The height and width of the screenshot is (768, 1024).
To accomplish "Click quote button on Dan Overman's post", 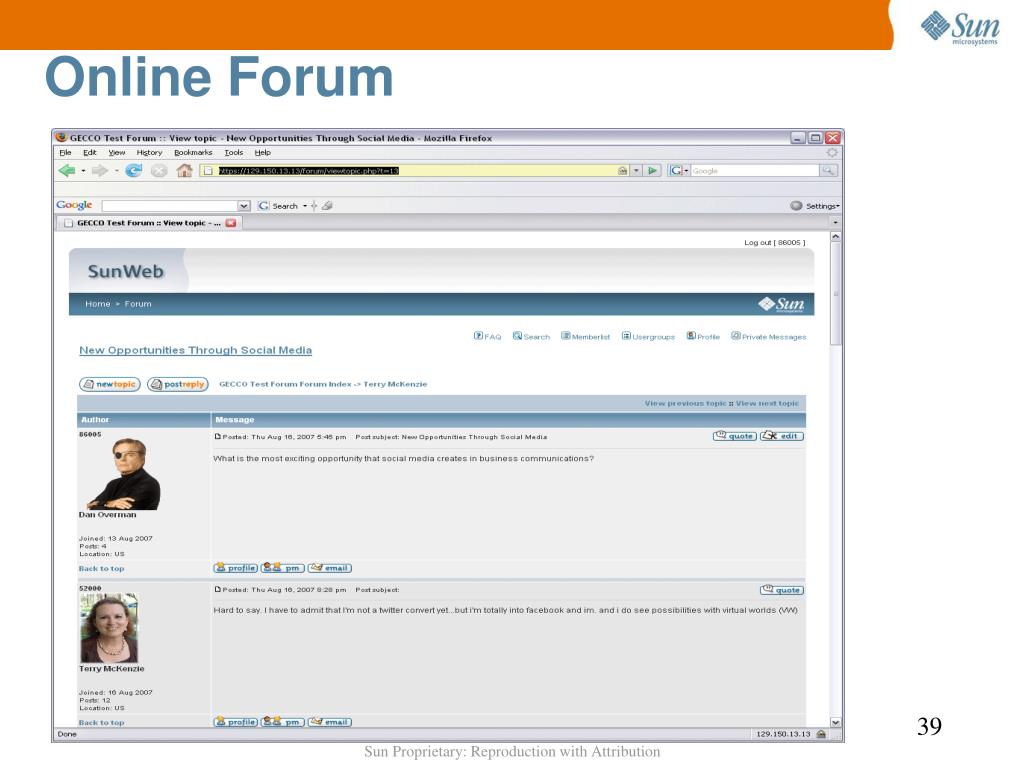I will (x=735, y=436).
